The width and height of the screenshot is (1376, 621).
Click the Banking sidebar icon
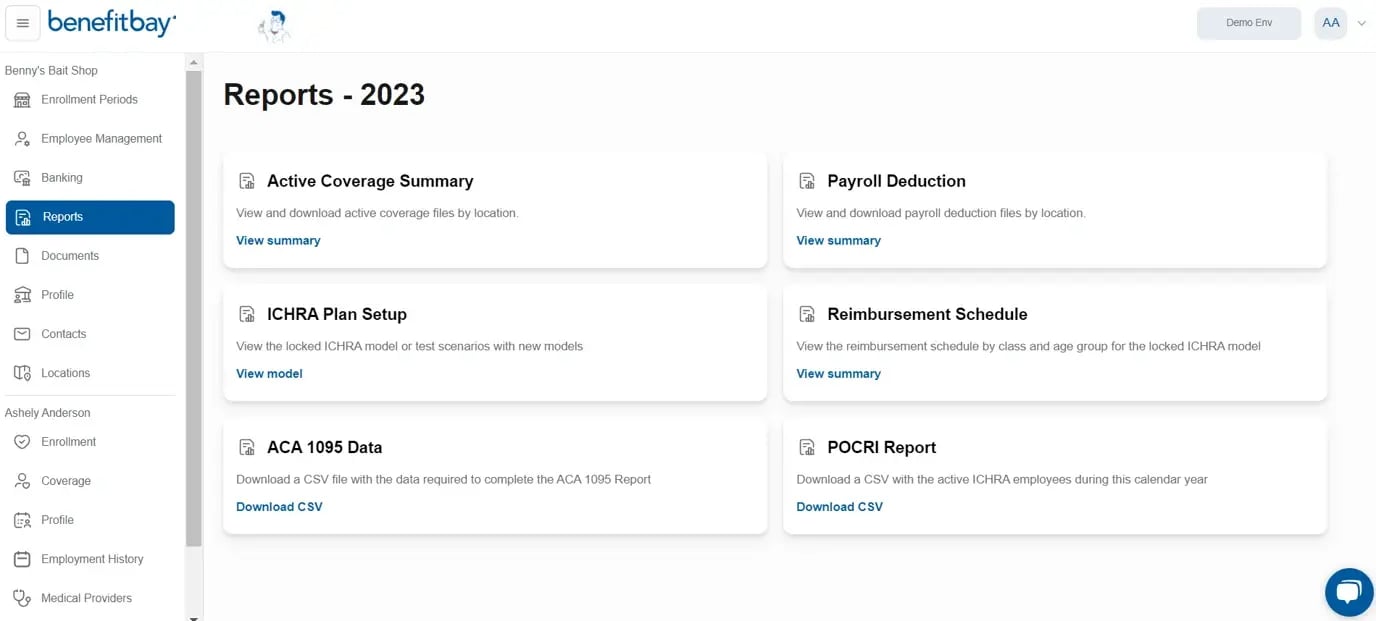point(22,178)
